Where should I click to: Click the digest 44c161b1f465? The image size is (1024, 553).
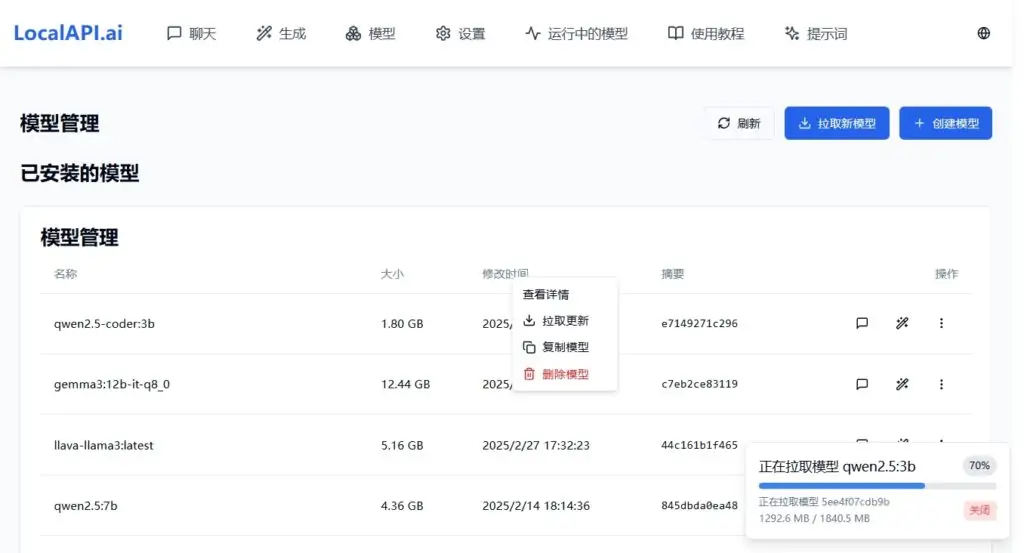(x=699, y=445)
